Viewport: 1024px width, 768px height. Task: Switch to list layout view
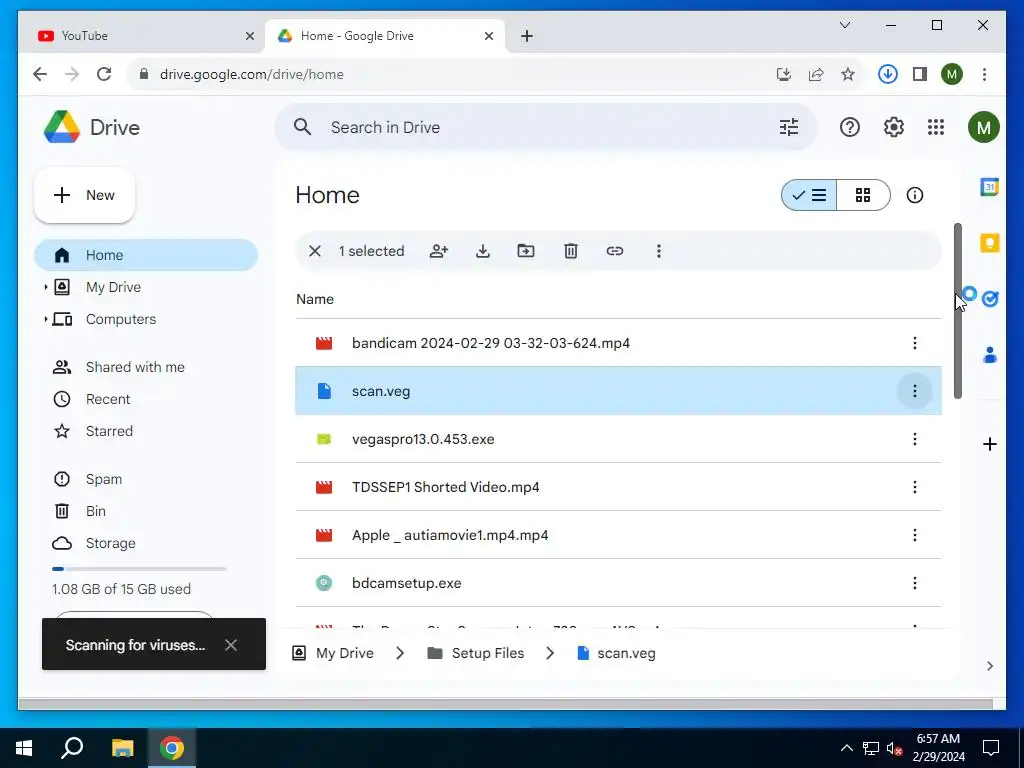point(809,195)
